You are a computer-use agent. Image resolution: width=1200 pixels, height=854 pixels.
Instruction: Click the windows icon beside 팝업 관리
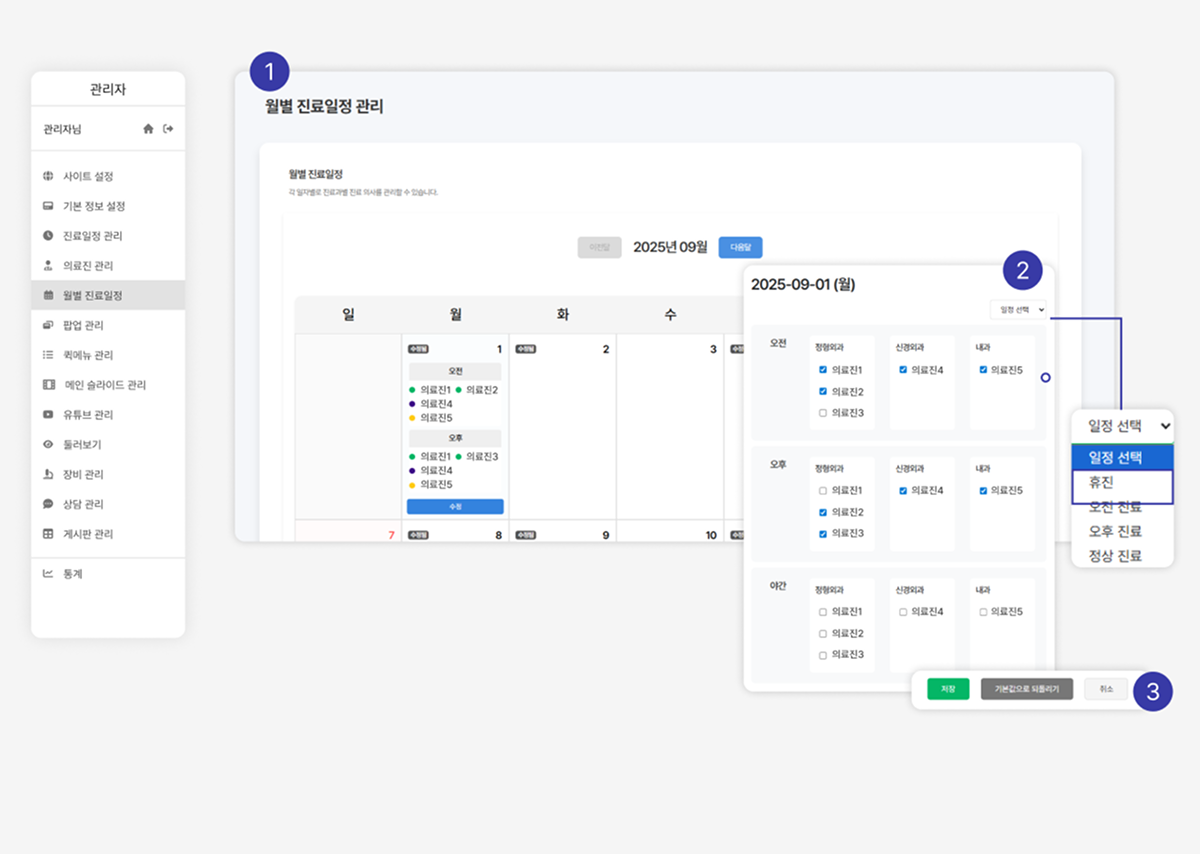click(x=48, y=325)
